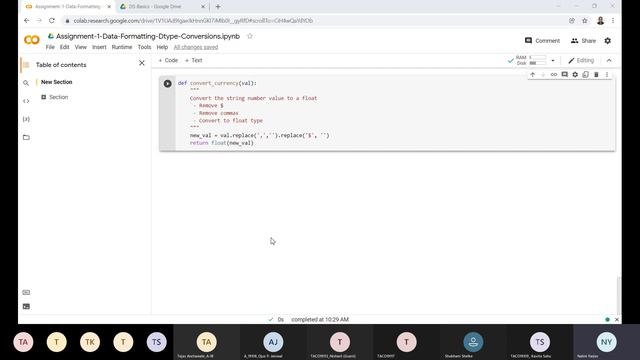Collapse the header chevron toggle
This screenshot has width=640, height=360.
click(609, 60)
